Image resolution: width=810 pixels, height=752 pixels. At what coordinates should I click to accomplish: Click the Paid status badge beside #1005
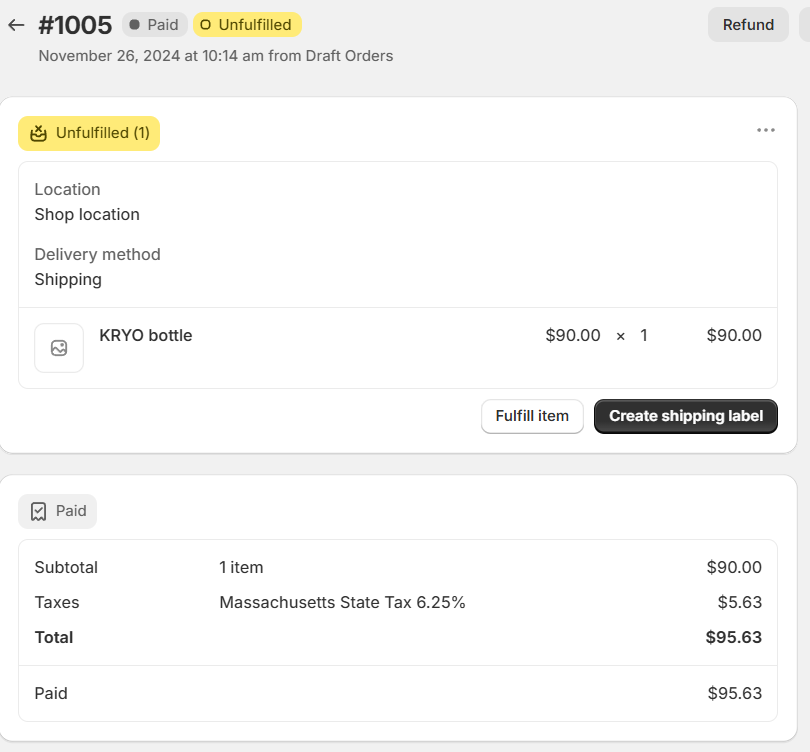[154, 25]
